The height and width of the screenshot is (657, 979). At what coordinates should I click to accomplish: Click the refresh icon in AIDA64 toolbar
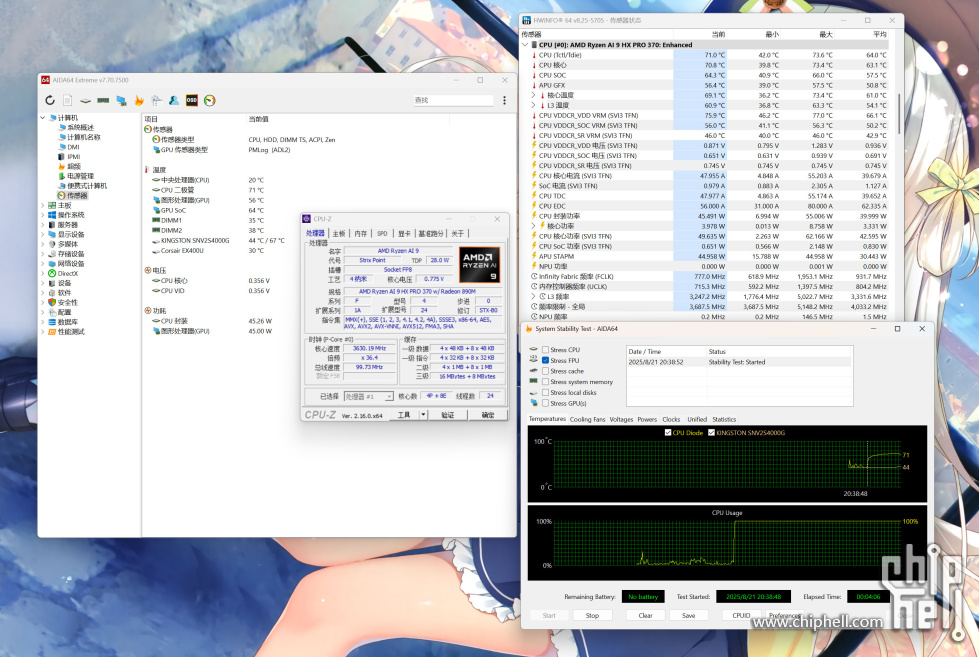point(50,101)
